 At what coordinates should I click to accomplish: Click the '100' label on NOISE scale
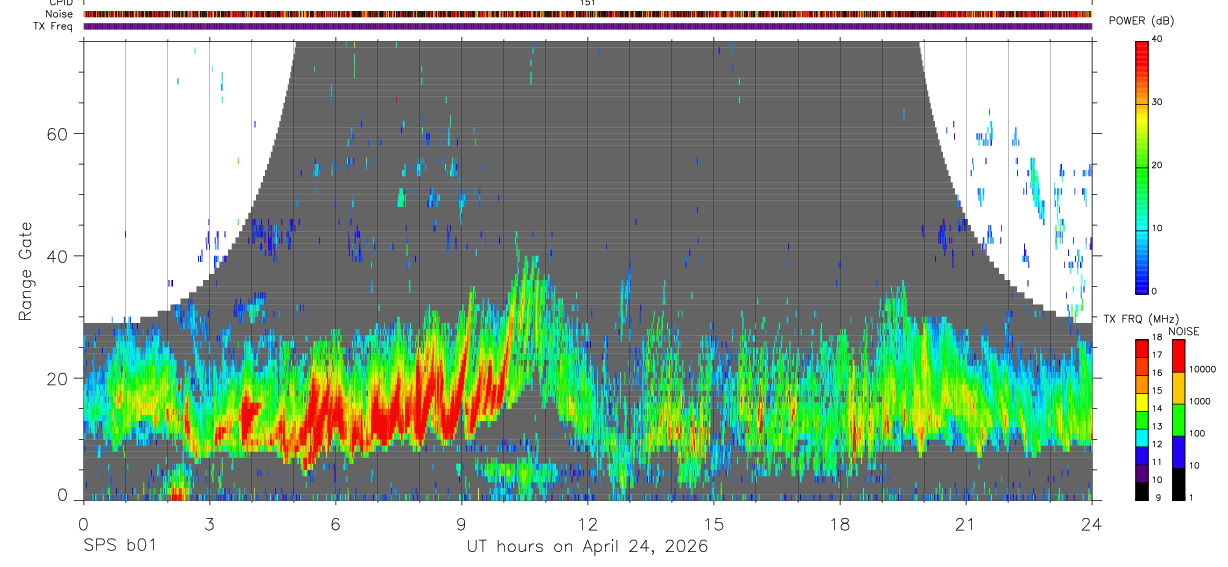pyautogui.click(x=1199, y=433)
